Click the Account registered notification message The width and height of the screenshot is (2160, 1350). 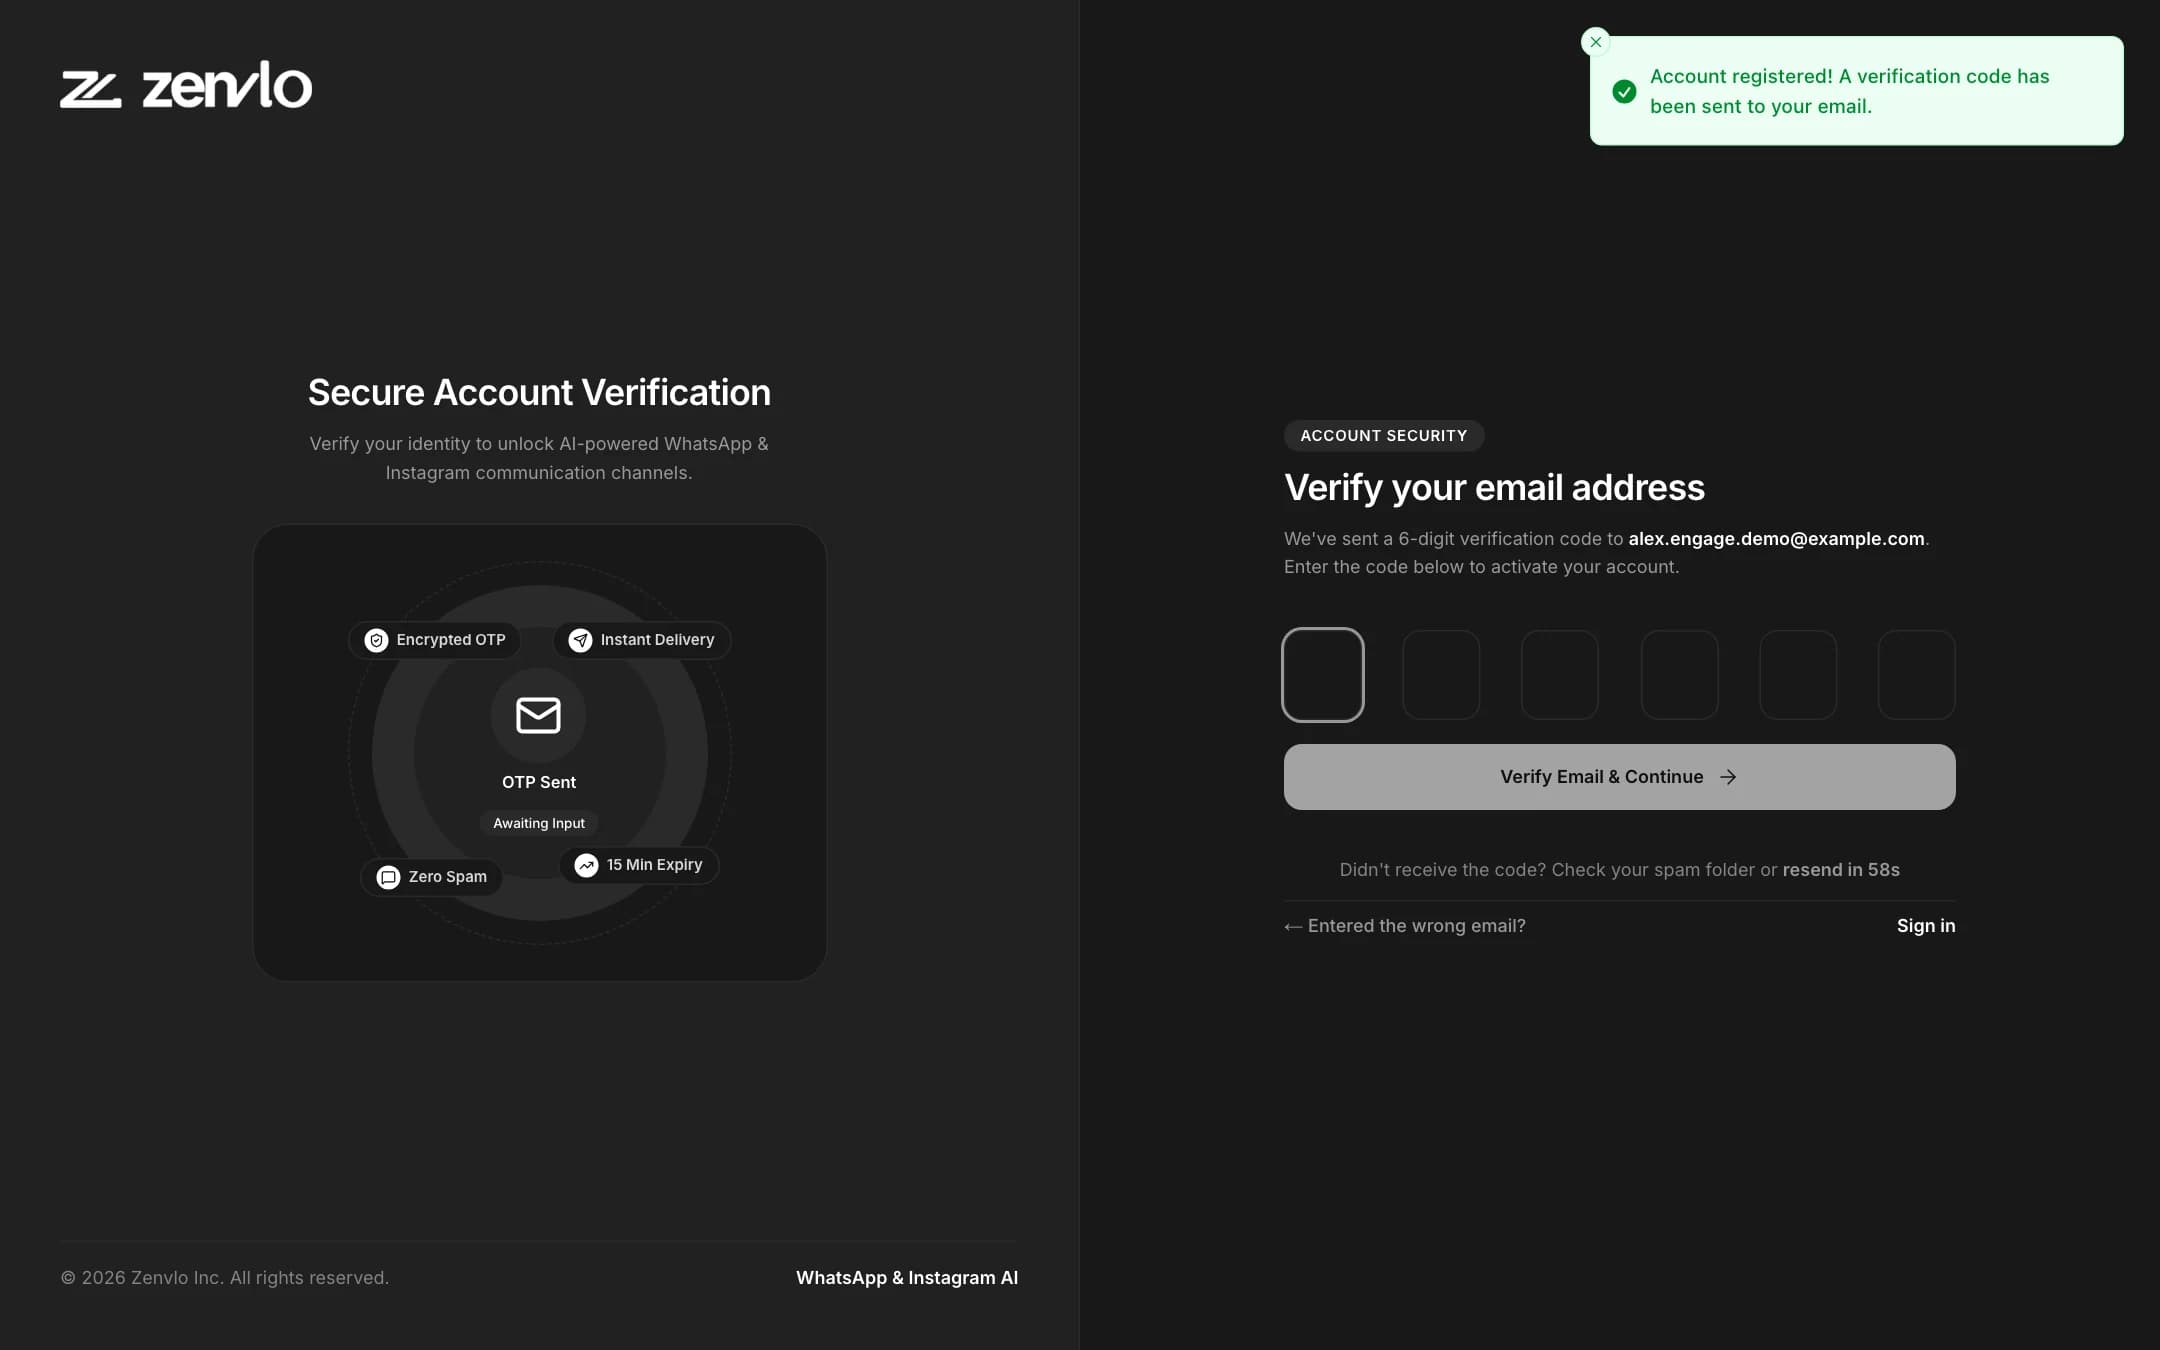(x=1849, y=91)
